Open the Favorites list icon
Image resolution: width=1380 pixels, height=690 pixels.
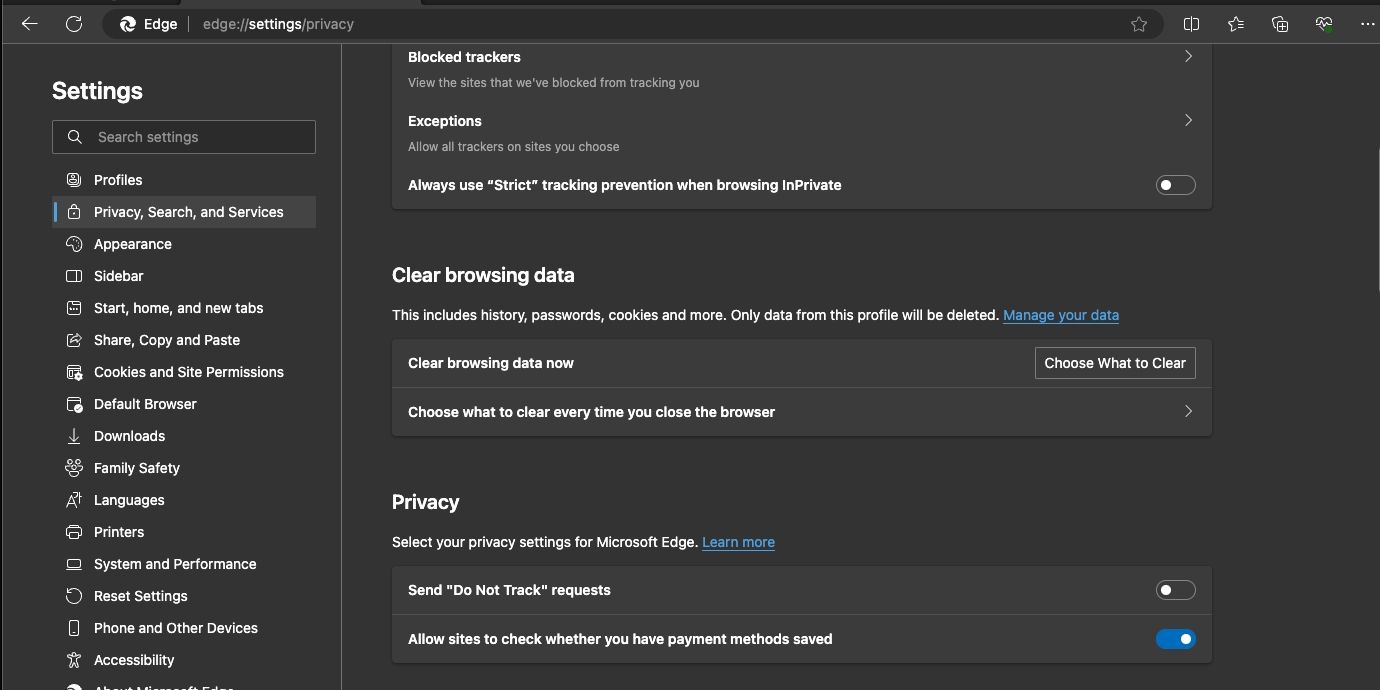1235,23
